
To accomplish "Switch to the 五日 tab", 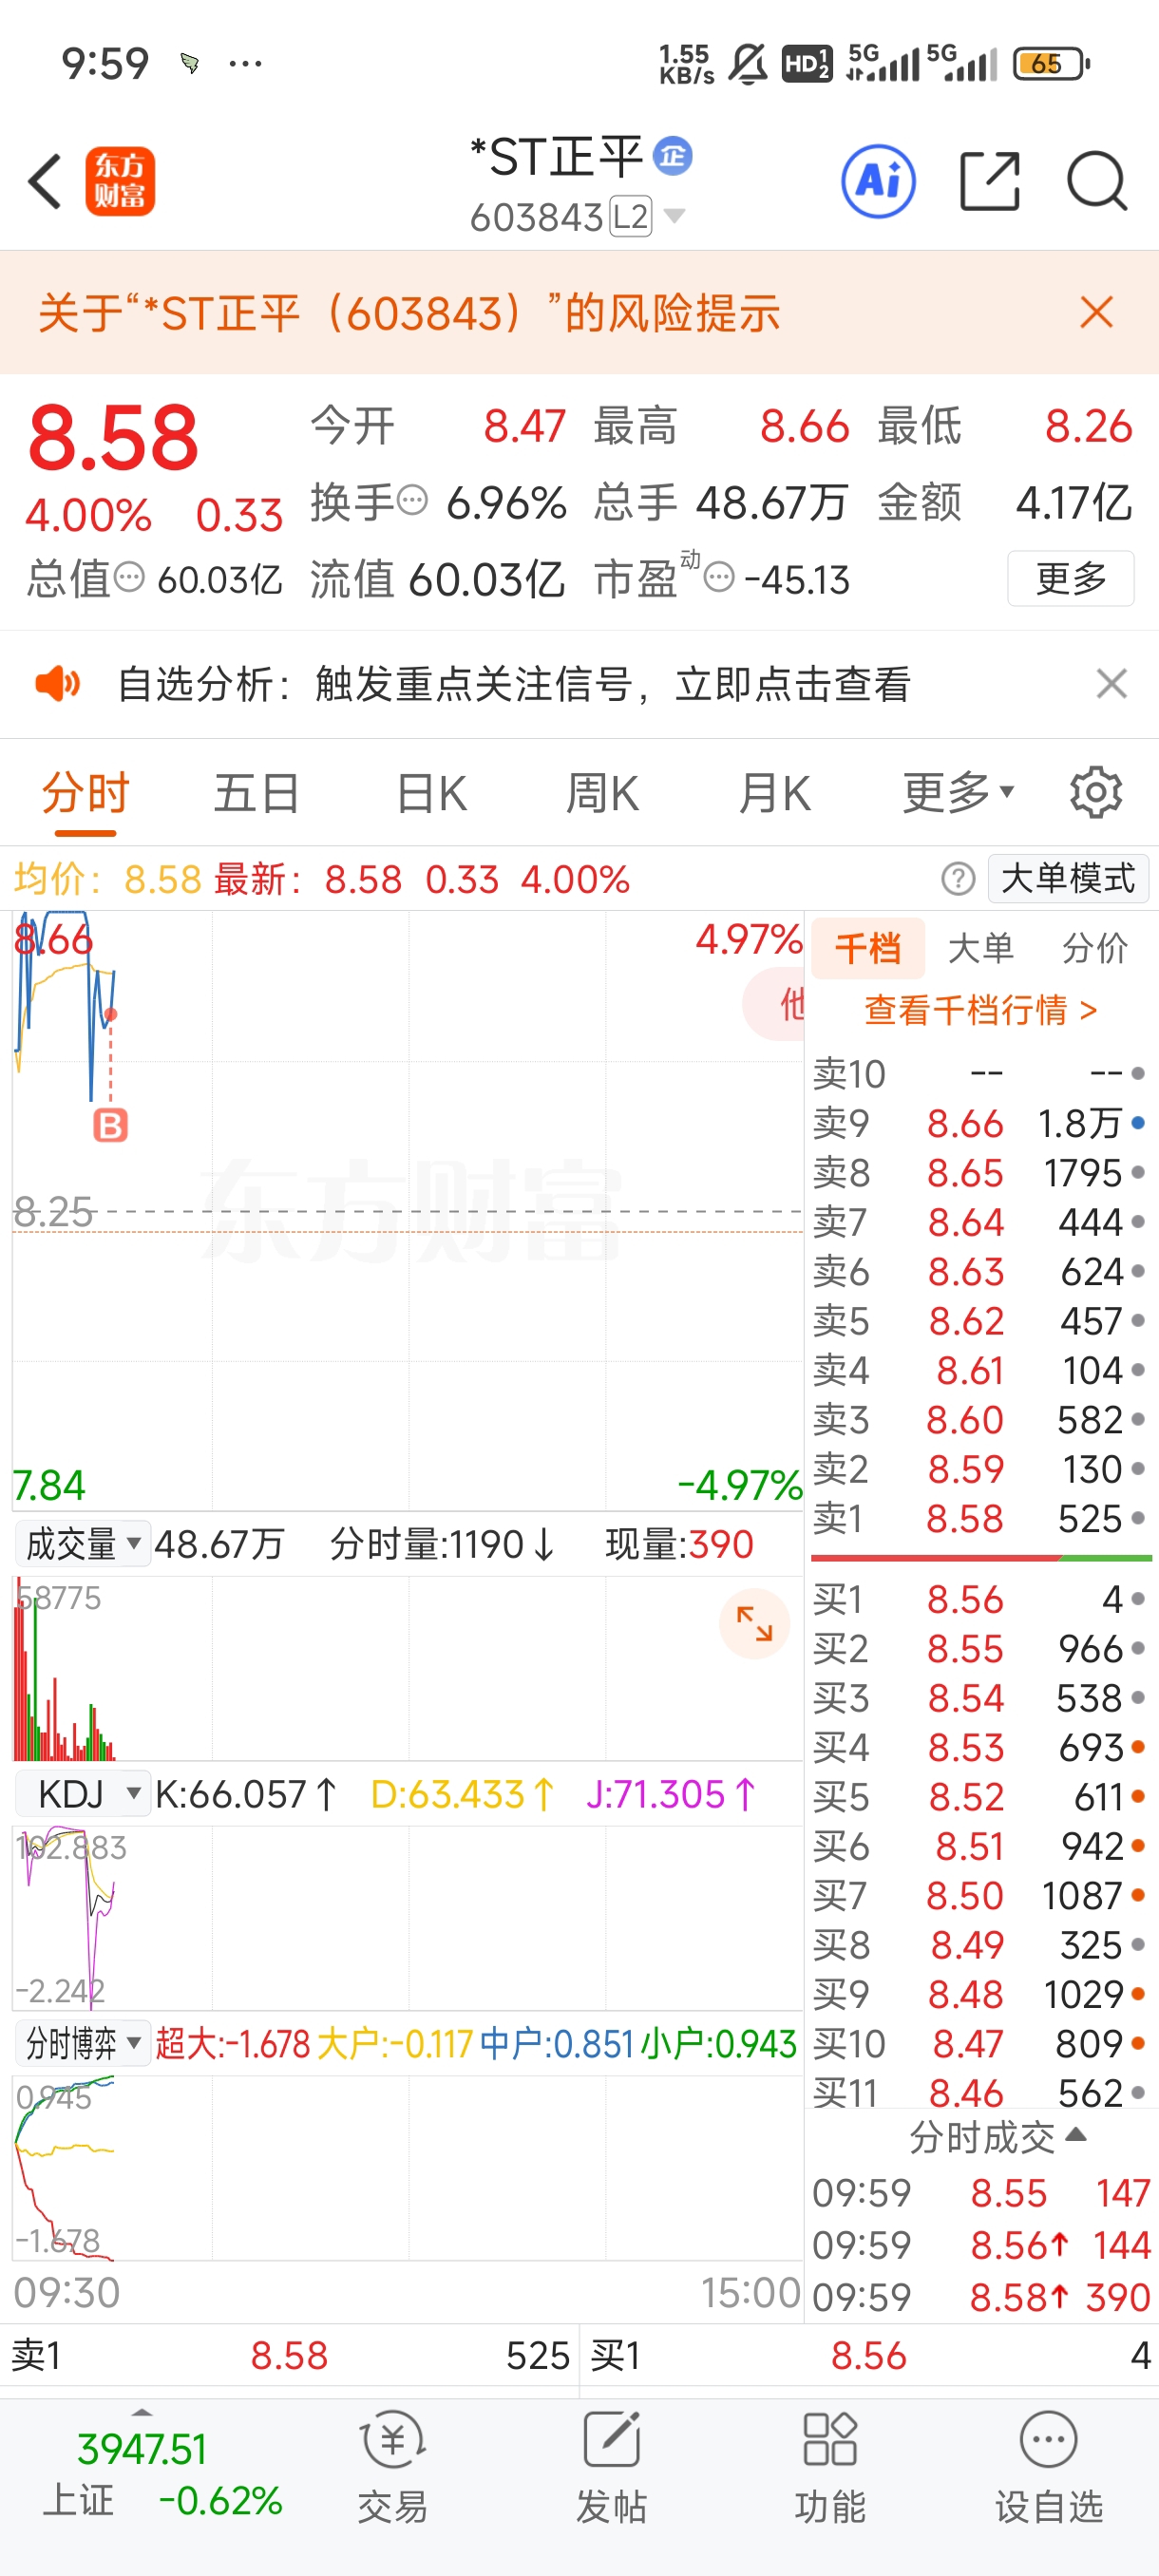I will click(x=257, y=793).
